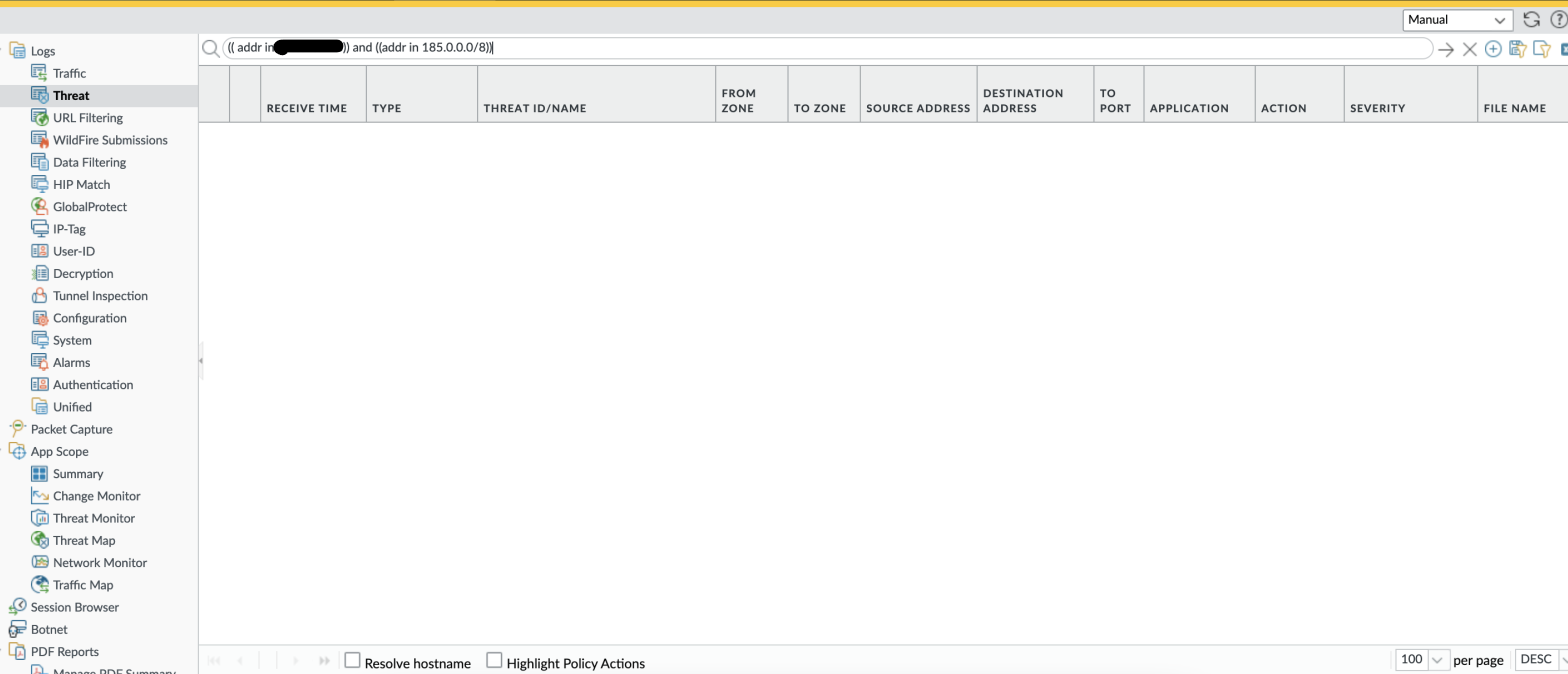Apply the filter with the arrow icon

pos(1446,49)
